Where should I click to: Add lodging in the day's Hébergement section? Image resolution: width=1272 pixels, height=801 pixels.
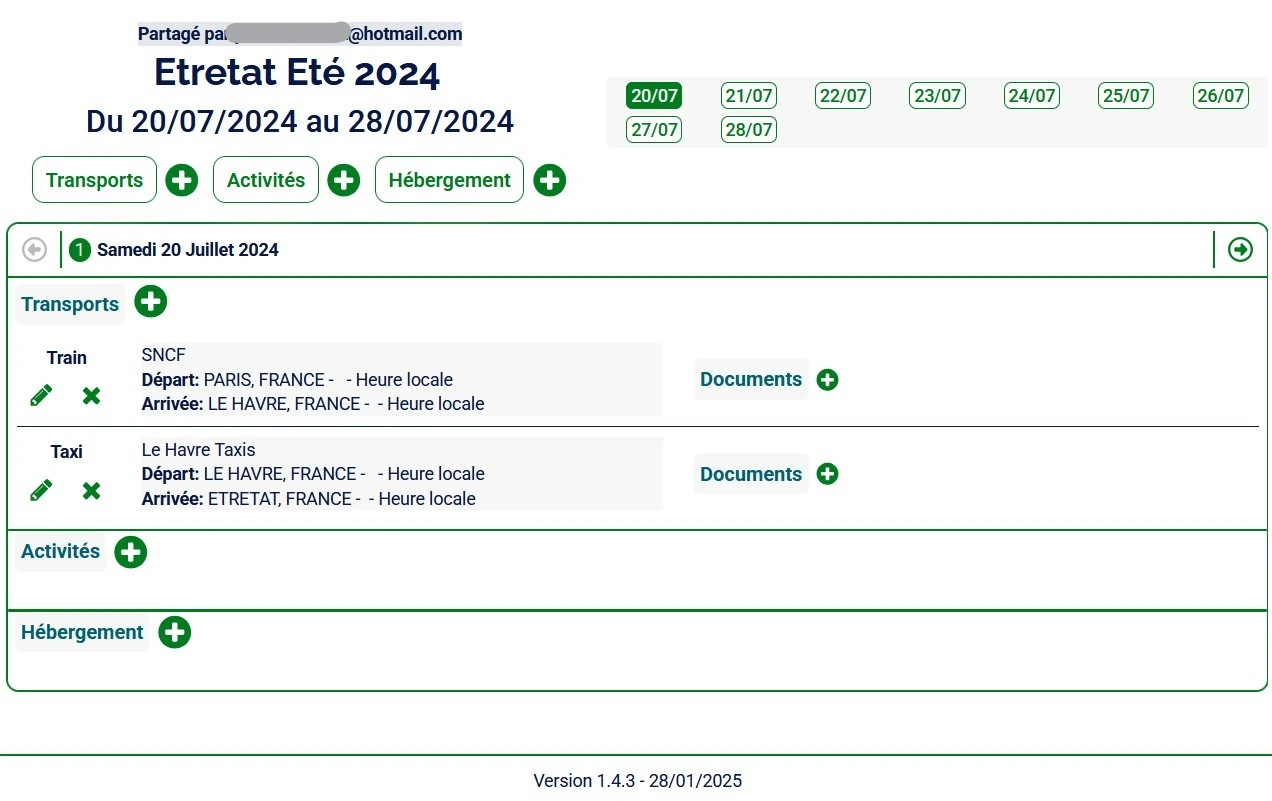pyautogui.click(x=175, y=632)
